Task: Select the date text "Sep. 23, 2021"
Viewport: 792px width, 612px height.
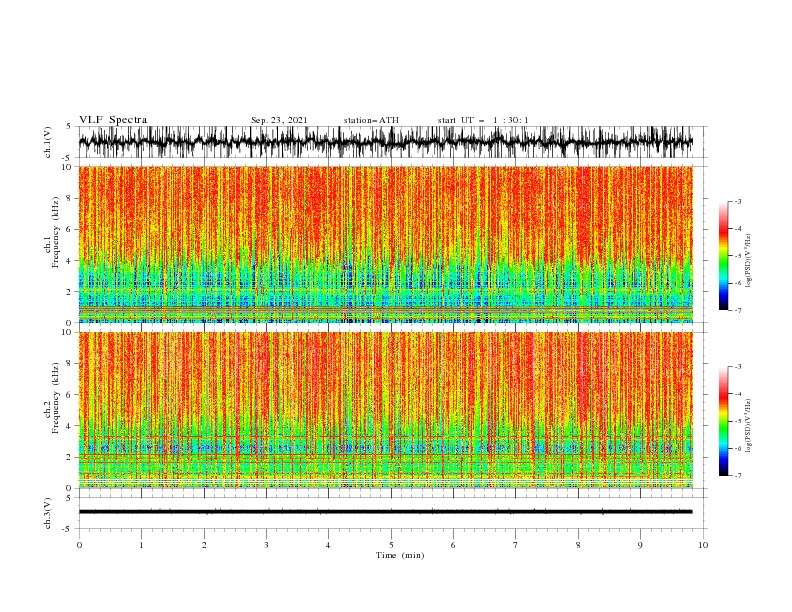Action: [x=279, y=120]
